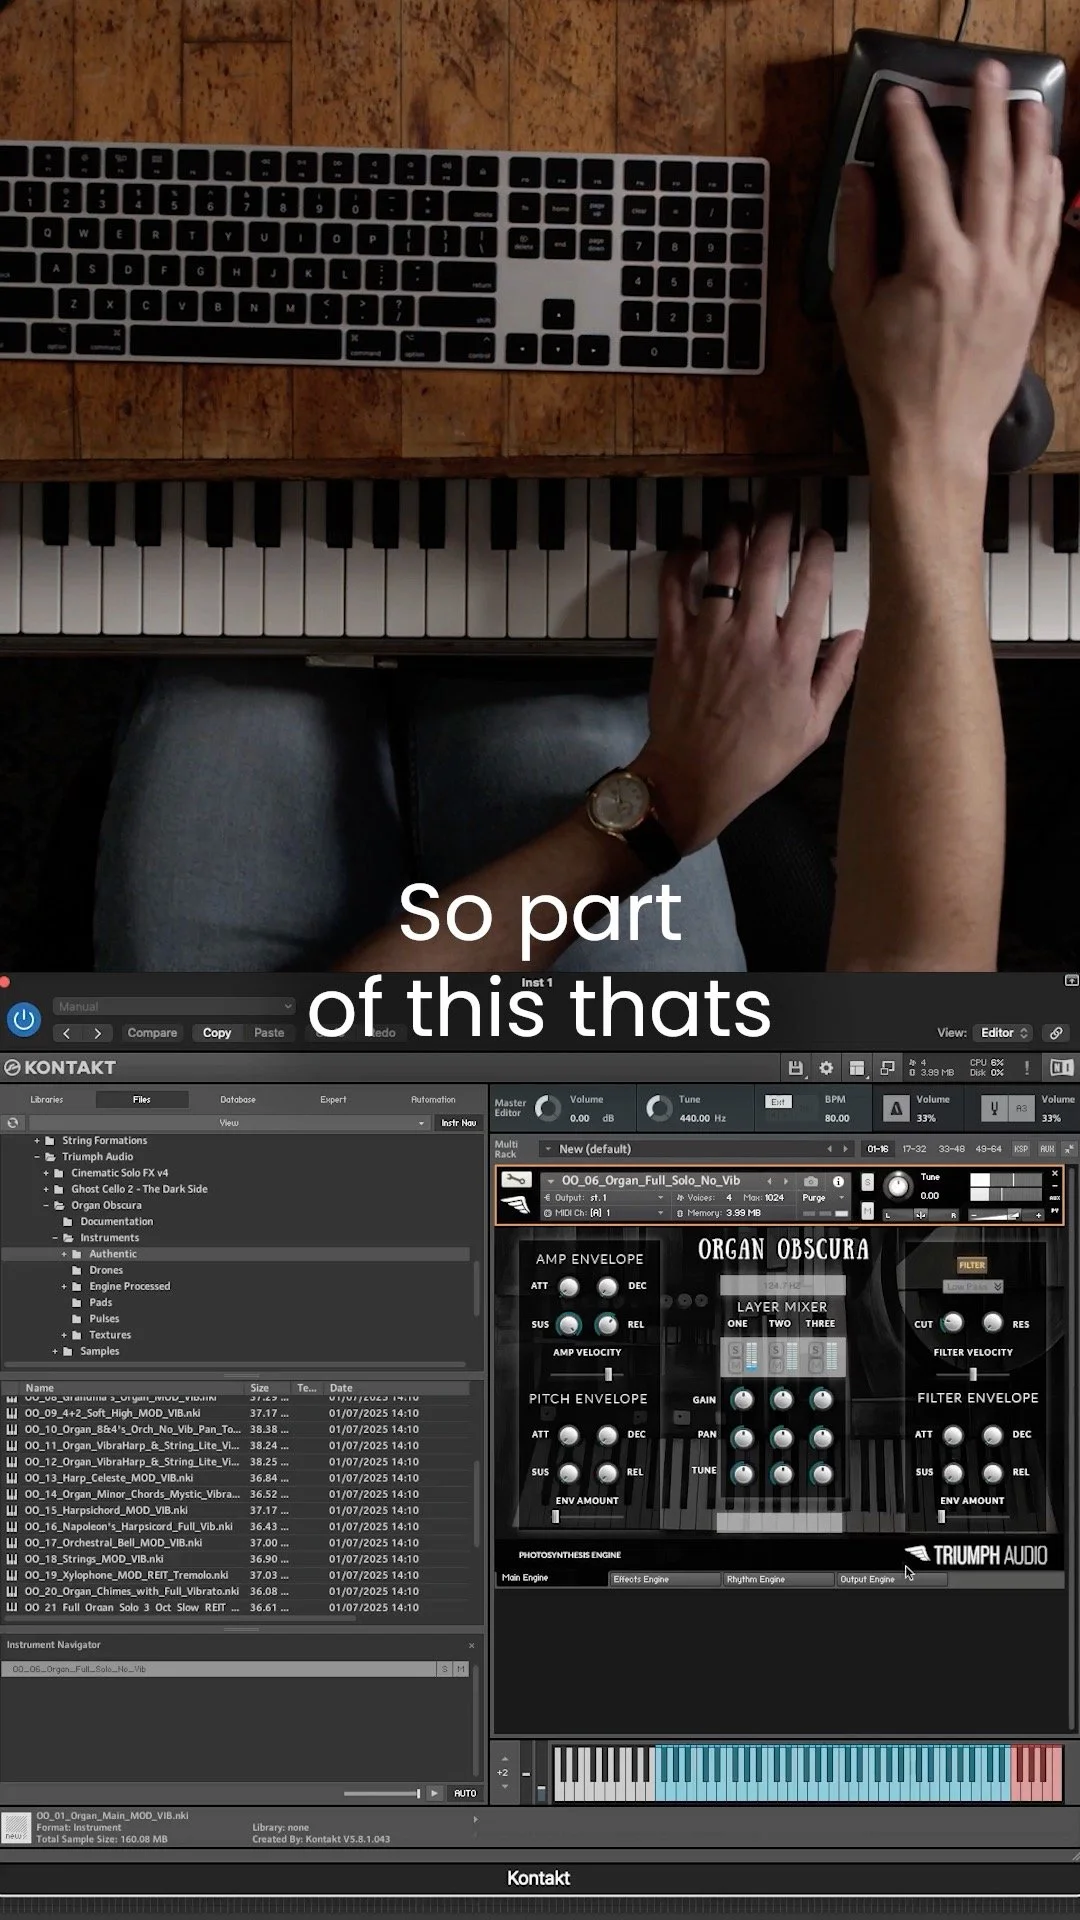Select previous instrument arrow in instrument header
Image resolution: width=1080 pixels, height=1920 pixels.
769,1181
